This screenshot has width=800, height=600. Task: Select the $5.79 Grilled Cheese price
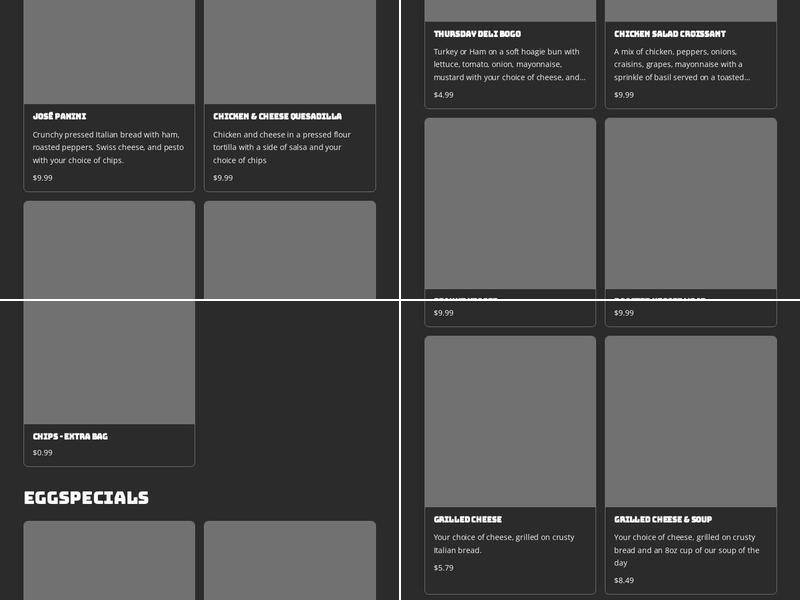443,568
